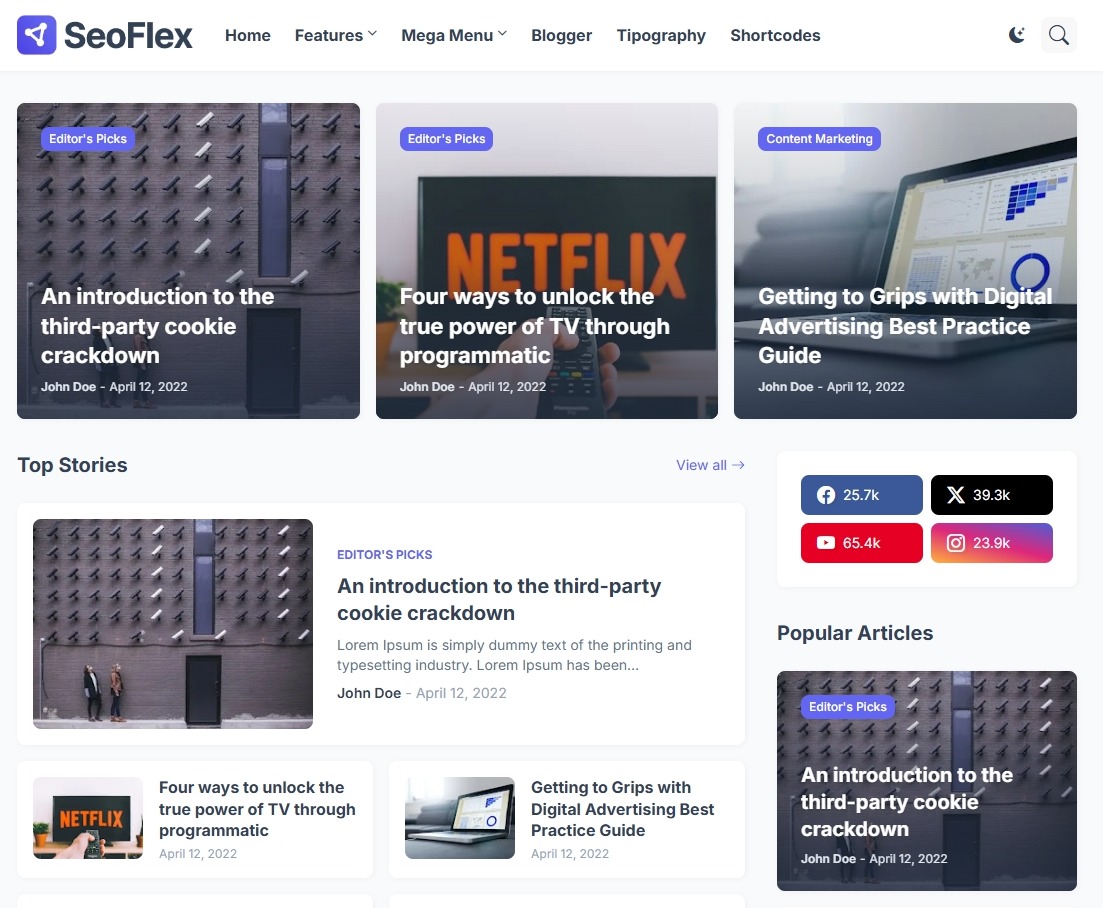Click the small Netflix TV thumbnail
The width and height of the screenshot is (1103, 908).
pyautogui.click(x=88, y=818)
